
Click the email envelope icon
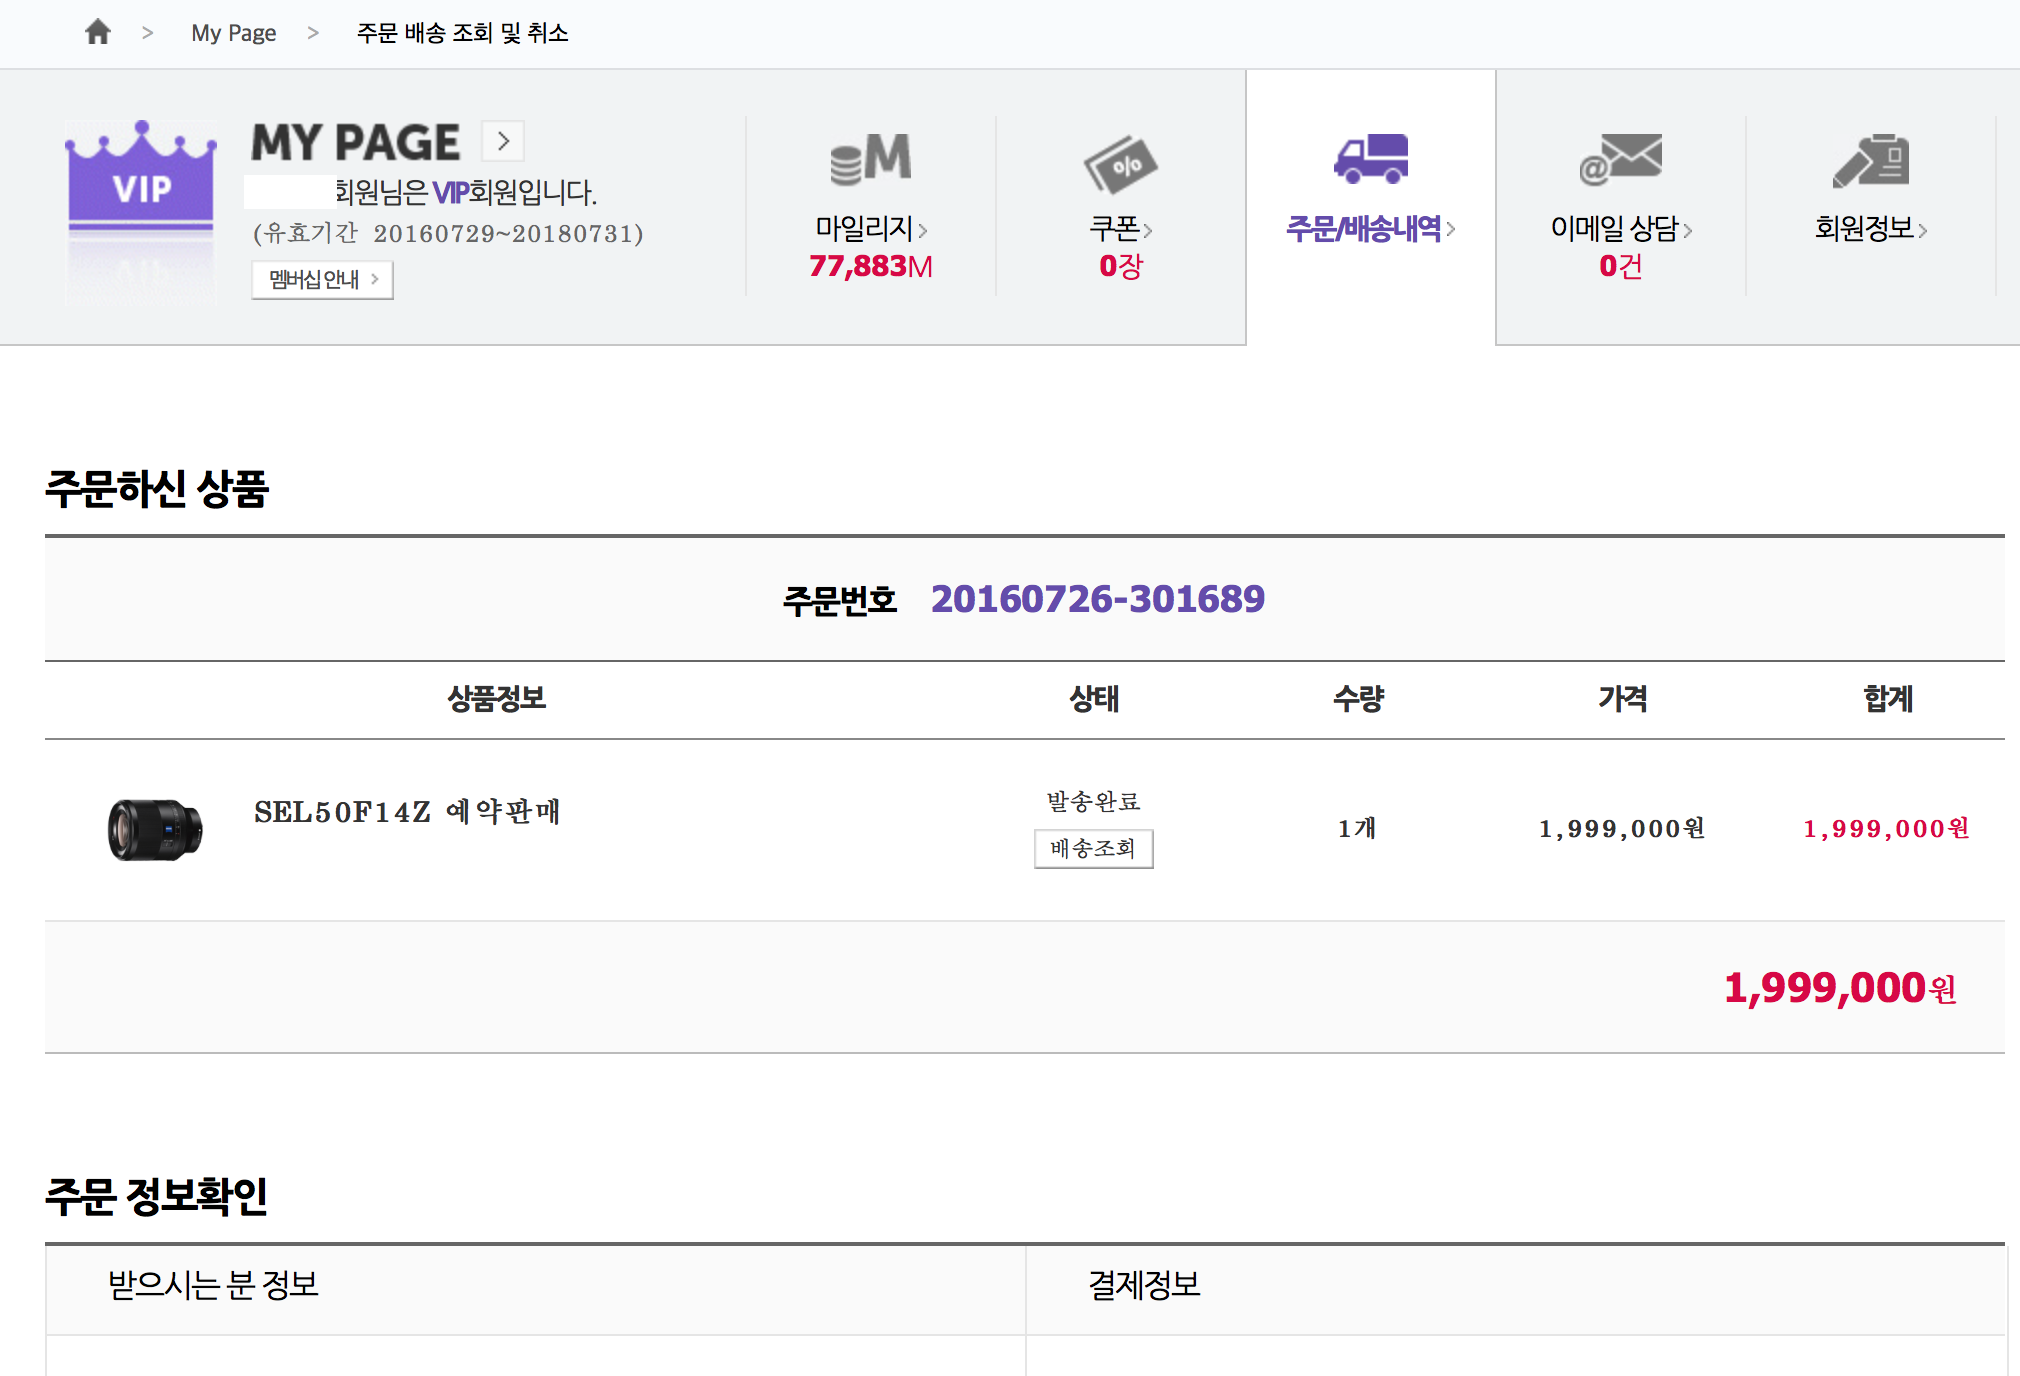pyautogui.click(x=1620, y=160)
